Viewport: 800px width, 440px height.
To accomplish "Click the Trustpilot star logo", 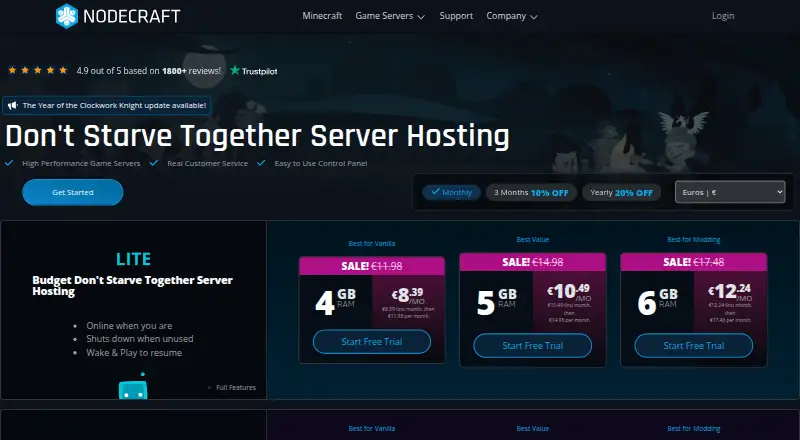I will (235, 70).
